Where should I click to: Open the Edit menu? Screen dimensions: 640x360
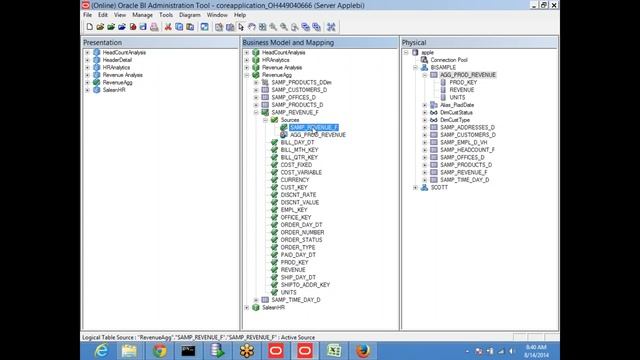coord(103,15)
